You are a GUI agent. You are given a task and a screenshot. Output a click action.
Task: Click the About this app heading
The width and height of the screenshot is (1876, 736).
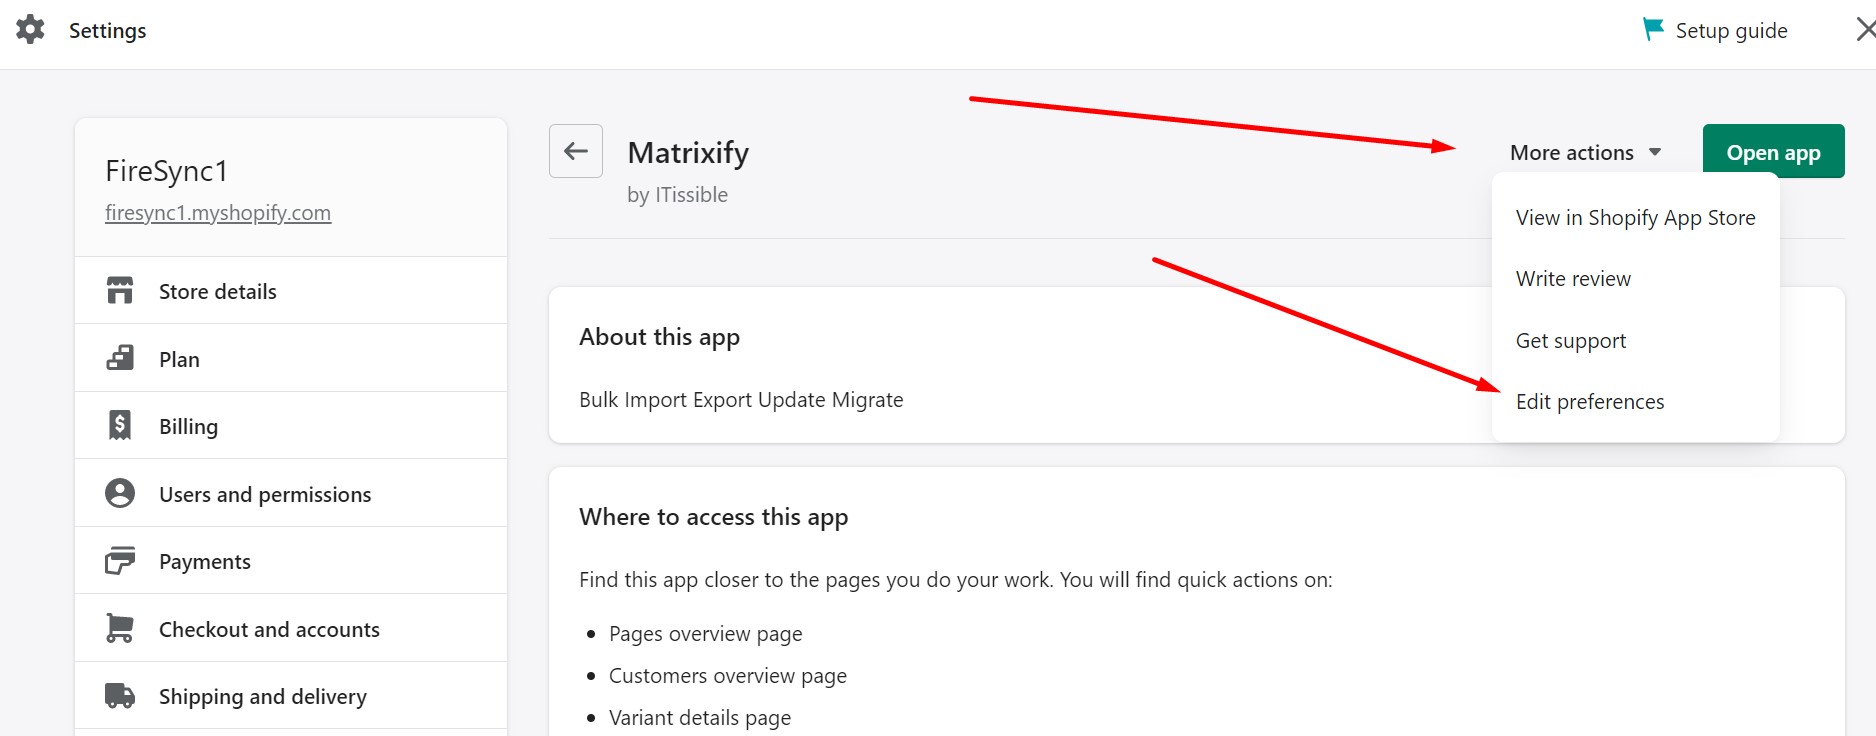(x=659, y=337)
